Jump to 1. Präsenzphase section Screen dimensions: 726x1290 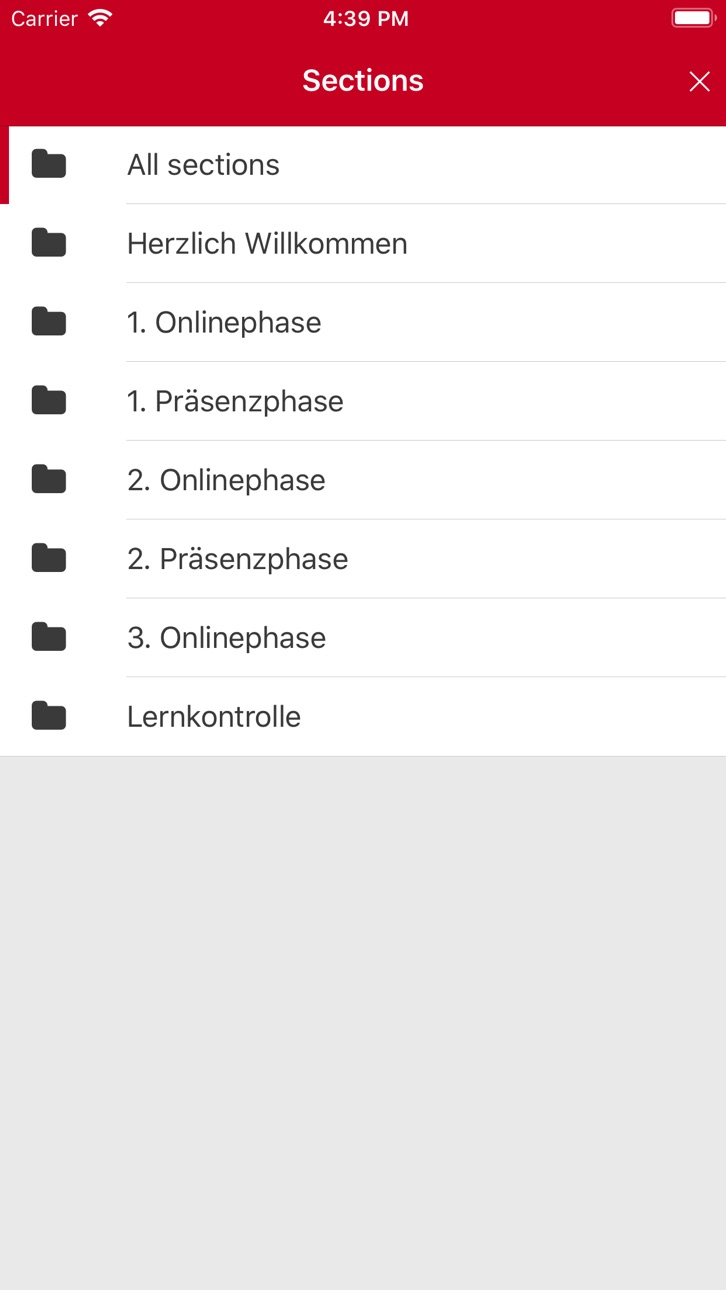(x=235, y=402)
